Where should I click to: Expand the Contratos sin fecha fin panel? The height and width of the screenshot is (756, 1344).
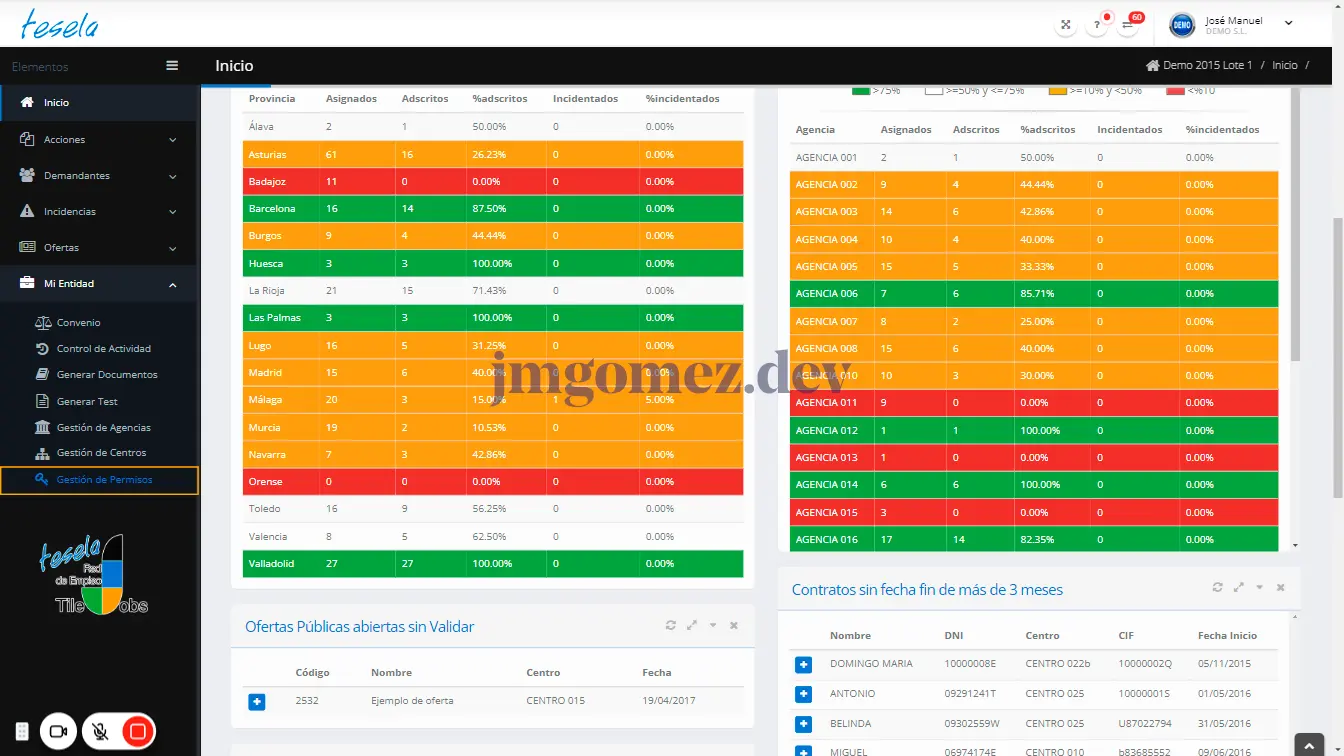pyautogui.click(x=1238, y=588)
